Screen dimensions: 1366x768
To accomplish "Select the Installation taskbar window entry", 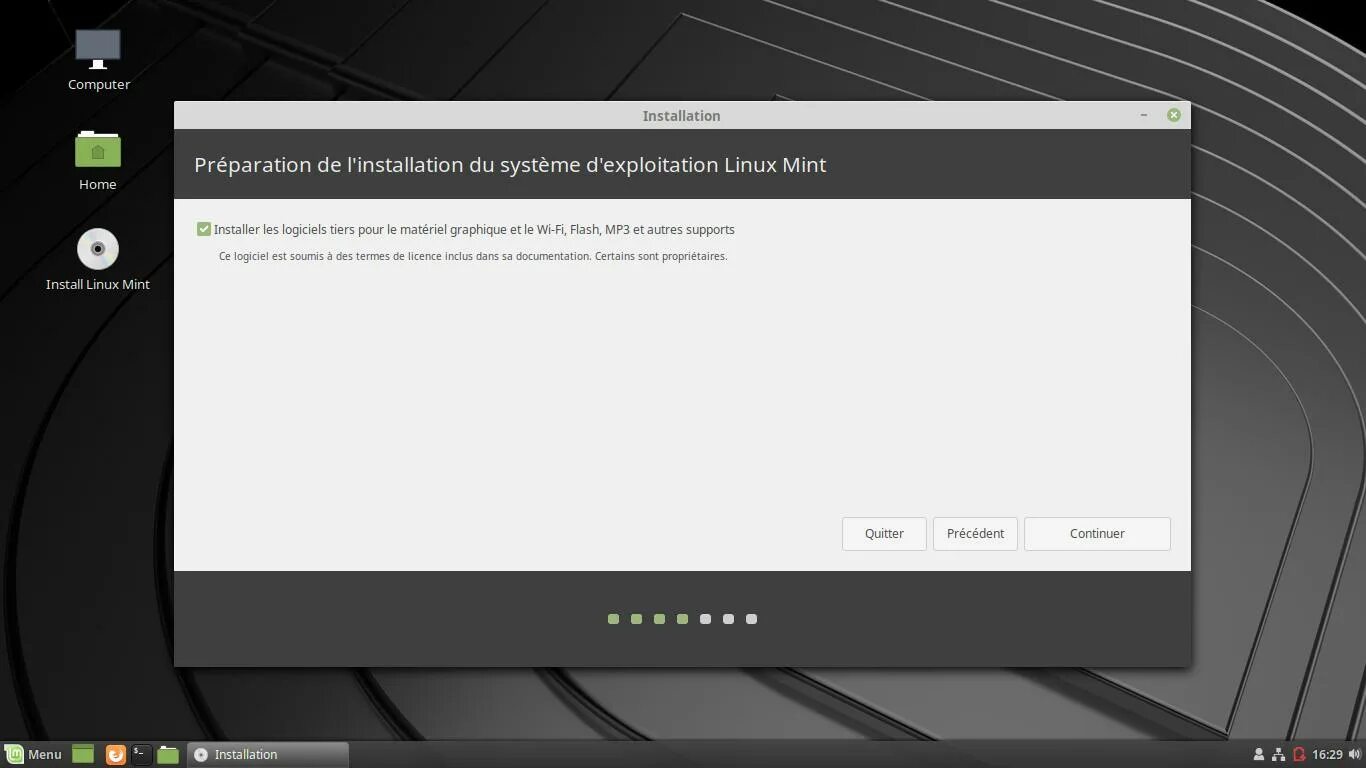I will (268, 754).
